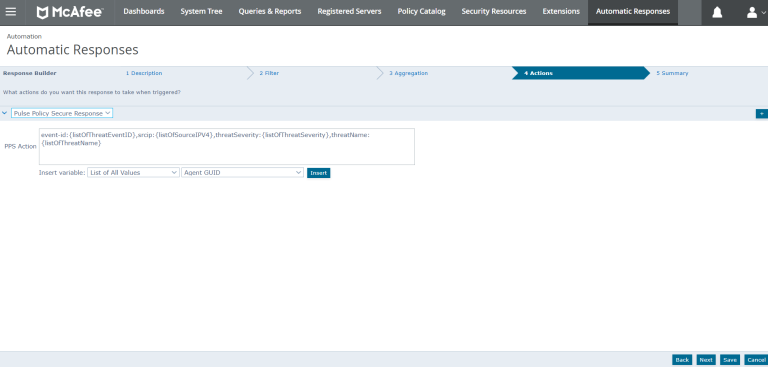
Task: Click the PPS Action label
Action: coord(21,147)
